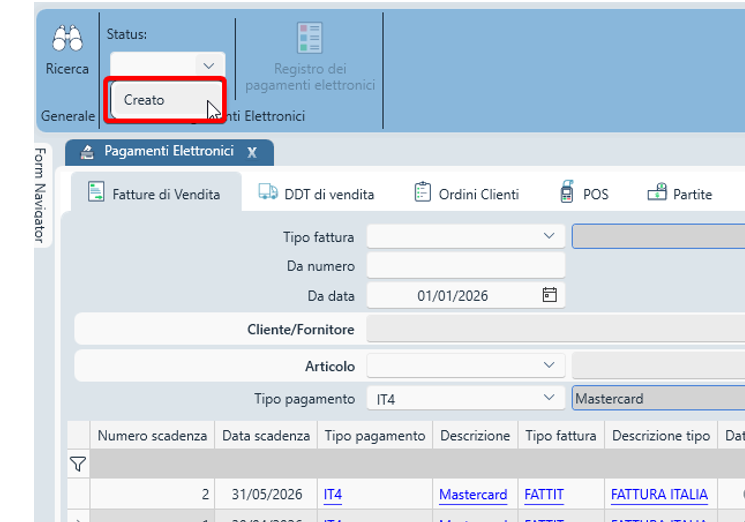This screenshot has height=522, width=745.
Task: Click the Partite icon
Action: 657,192
